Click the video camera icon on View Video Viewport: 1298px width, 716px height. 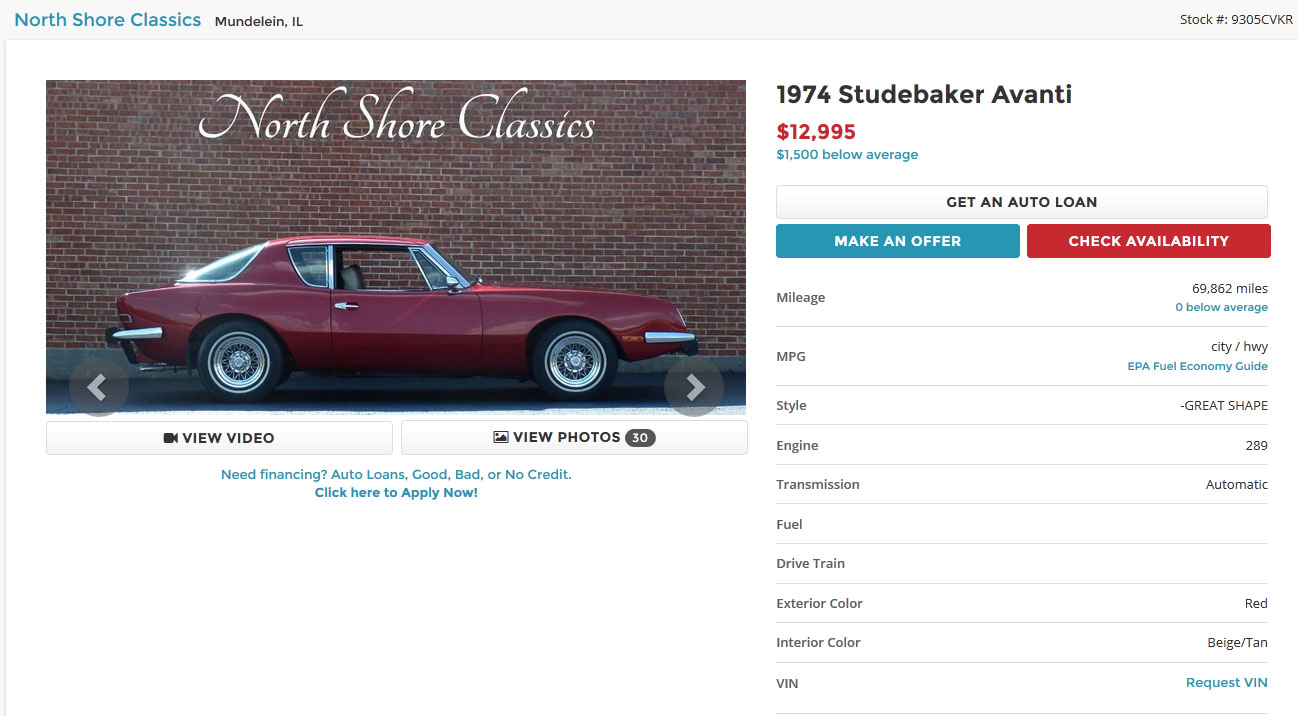click(x=171, y=438)
